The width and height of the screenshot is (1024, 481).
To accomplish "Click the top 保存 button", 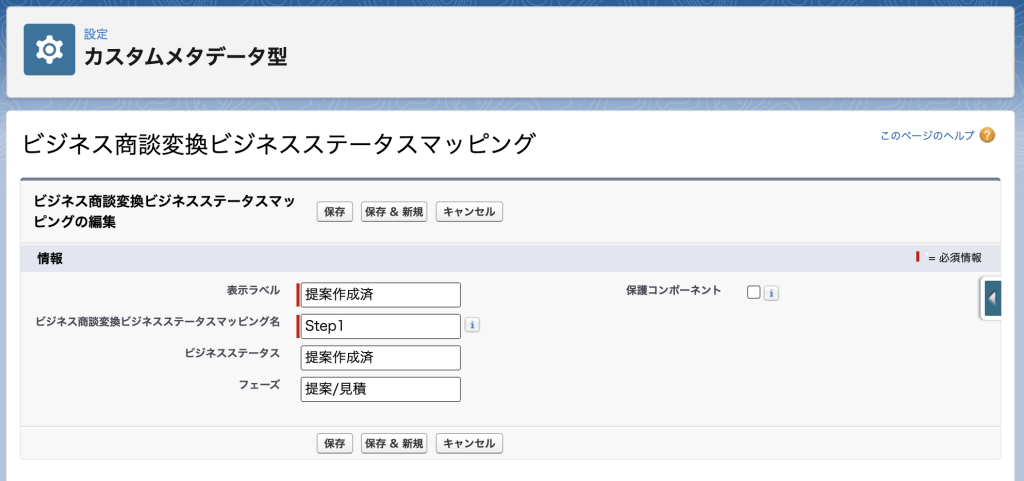I will pyautogui.click(x=335, y=212).
